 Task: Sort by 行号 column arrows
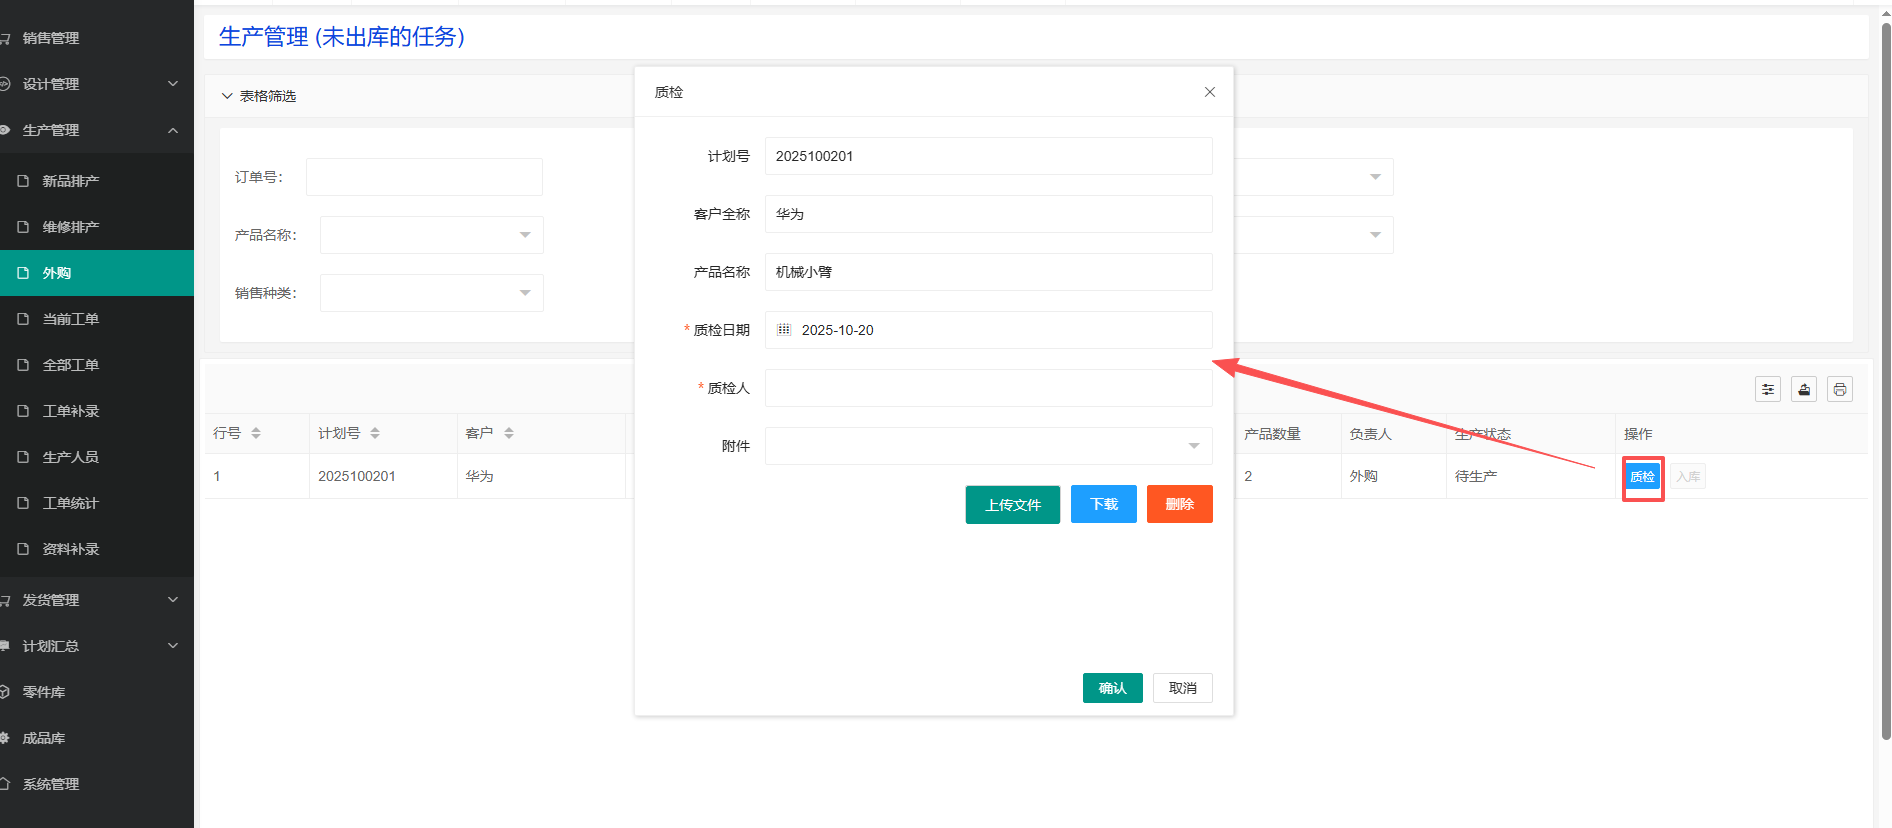pyautogui.click(x=256, y=433)
